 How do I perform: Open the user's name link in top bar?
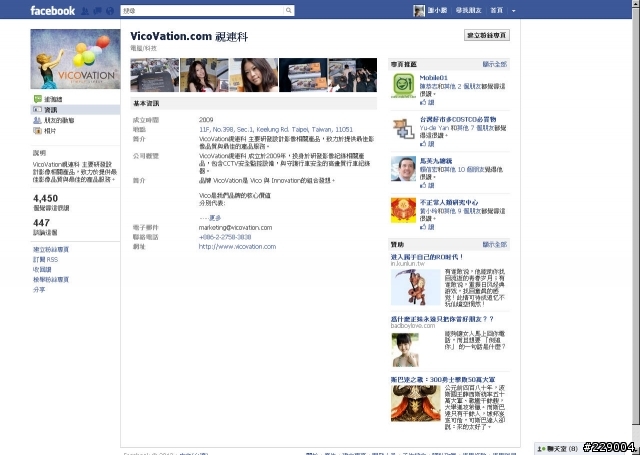click(x=437, y=11)
